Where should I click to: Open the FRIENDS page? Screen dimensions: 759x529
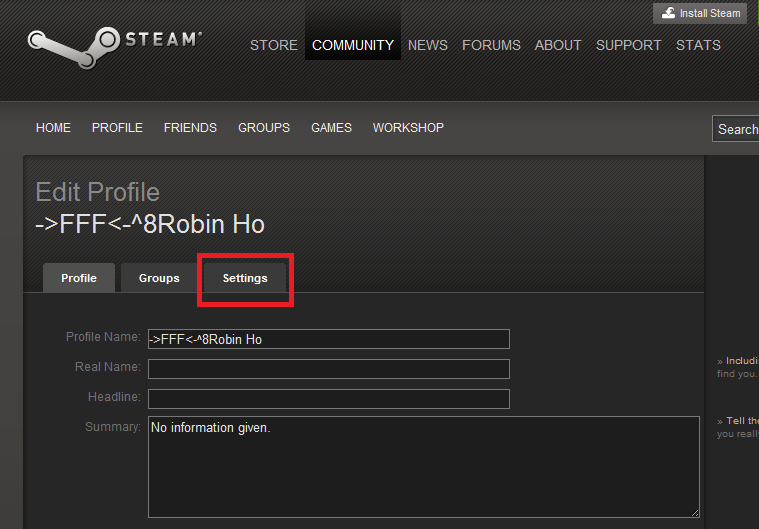[190, 128]
